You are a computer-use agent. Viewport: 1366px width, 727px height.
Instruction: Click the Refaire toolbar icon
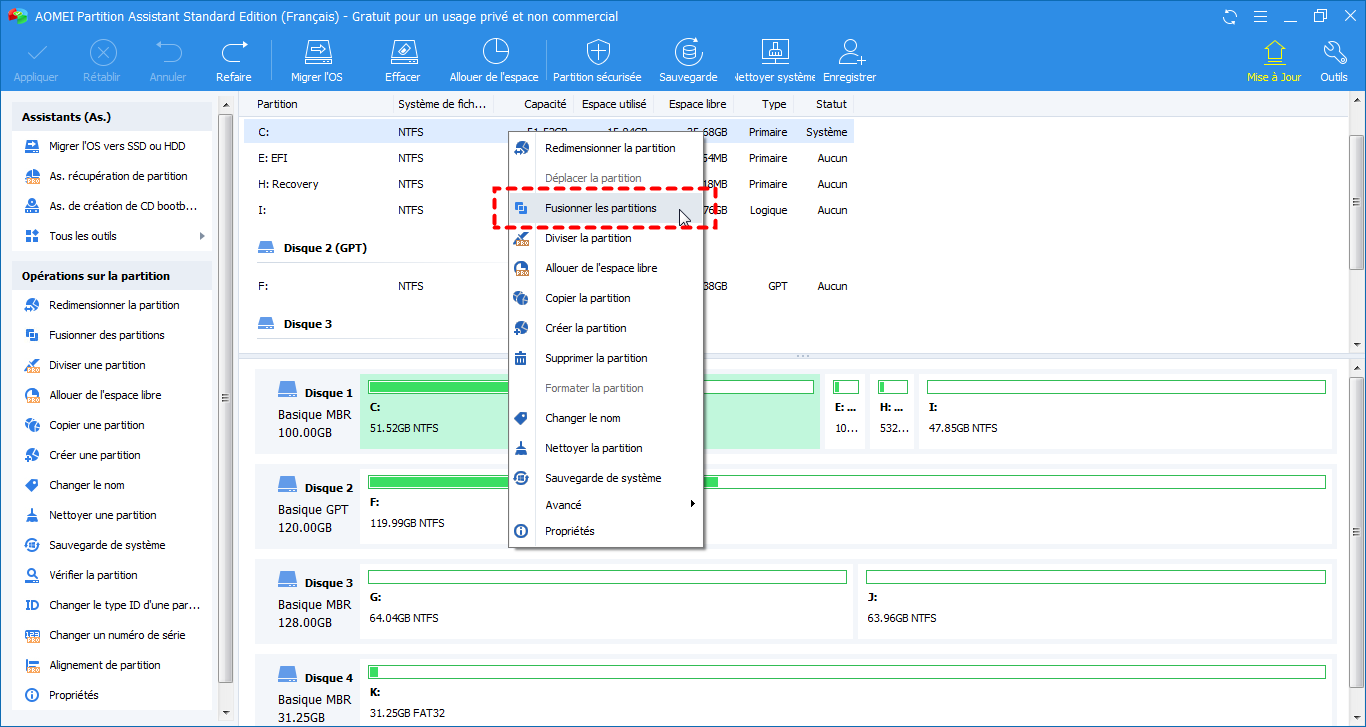pyautogui.click(x=234, y=62)
